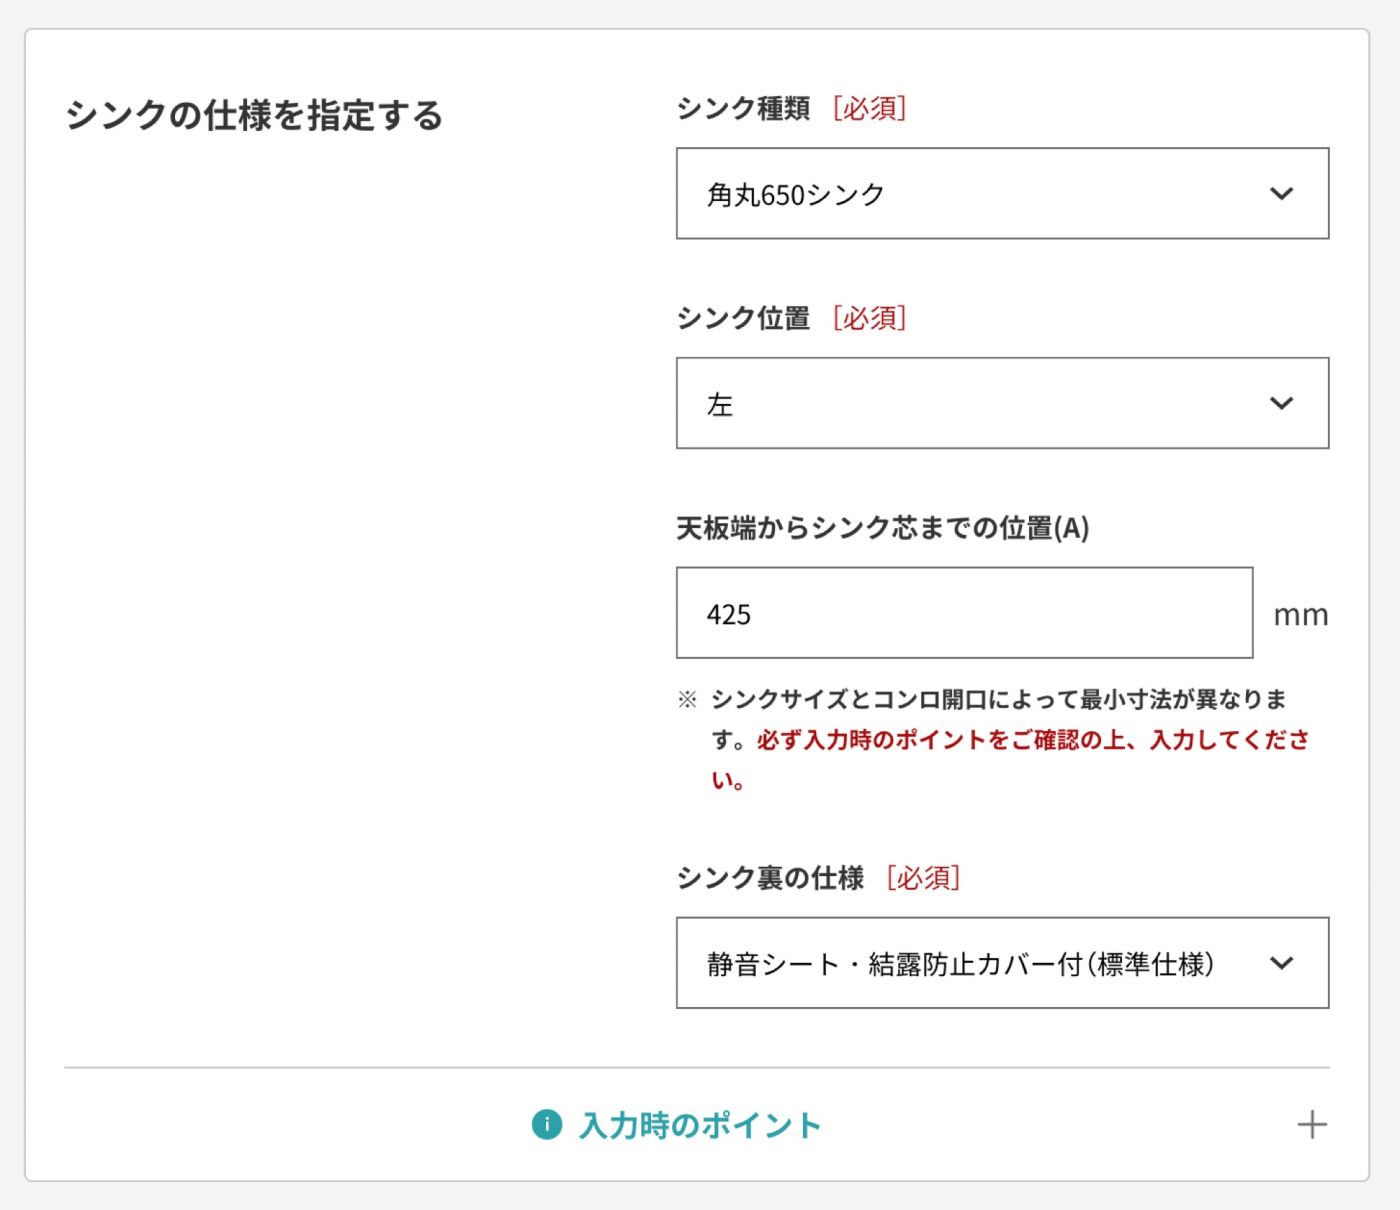Click the 天板端からシンク芯までの位置(A) label

point(882,528)
